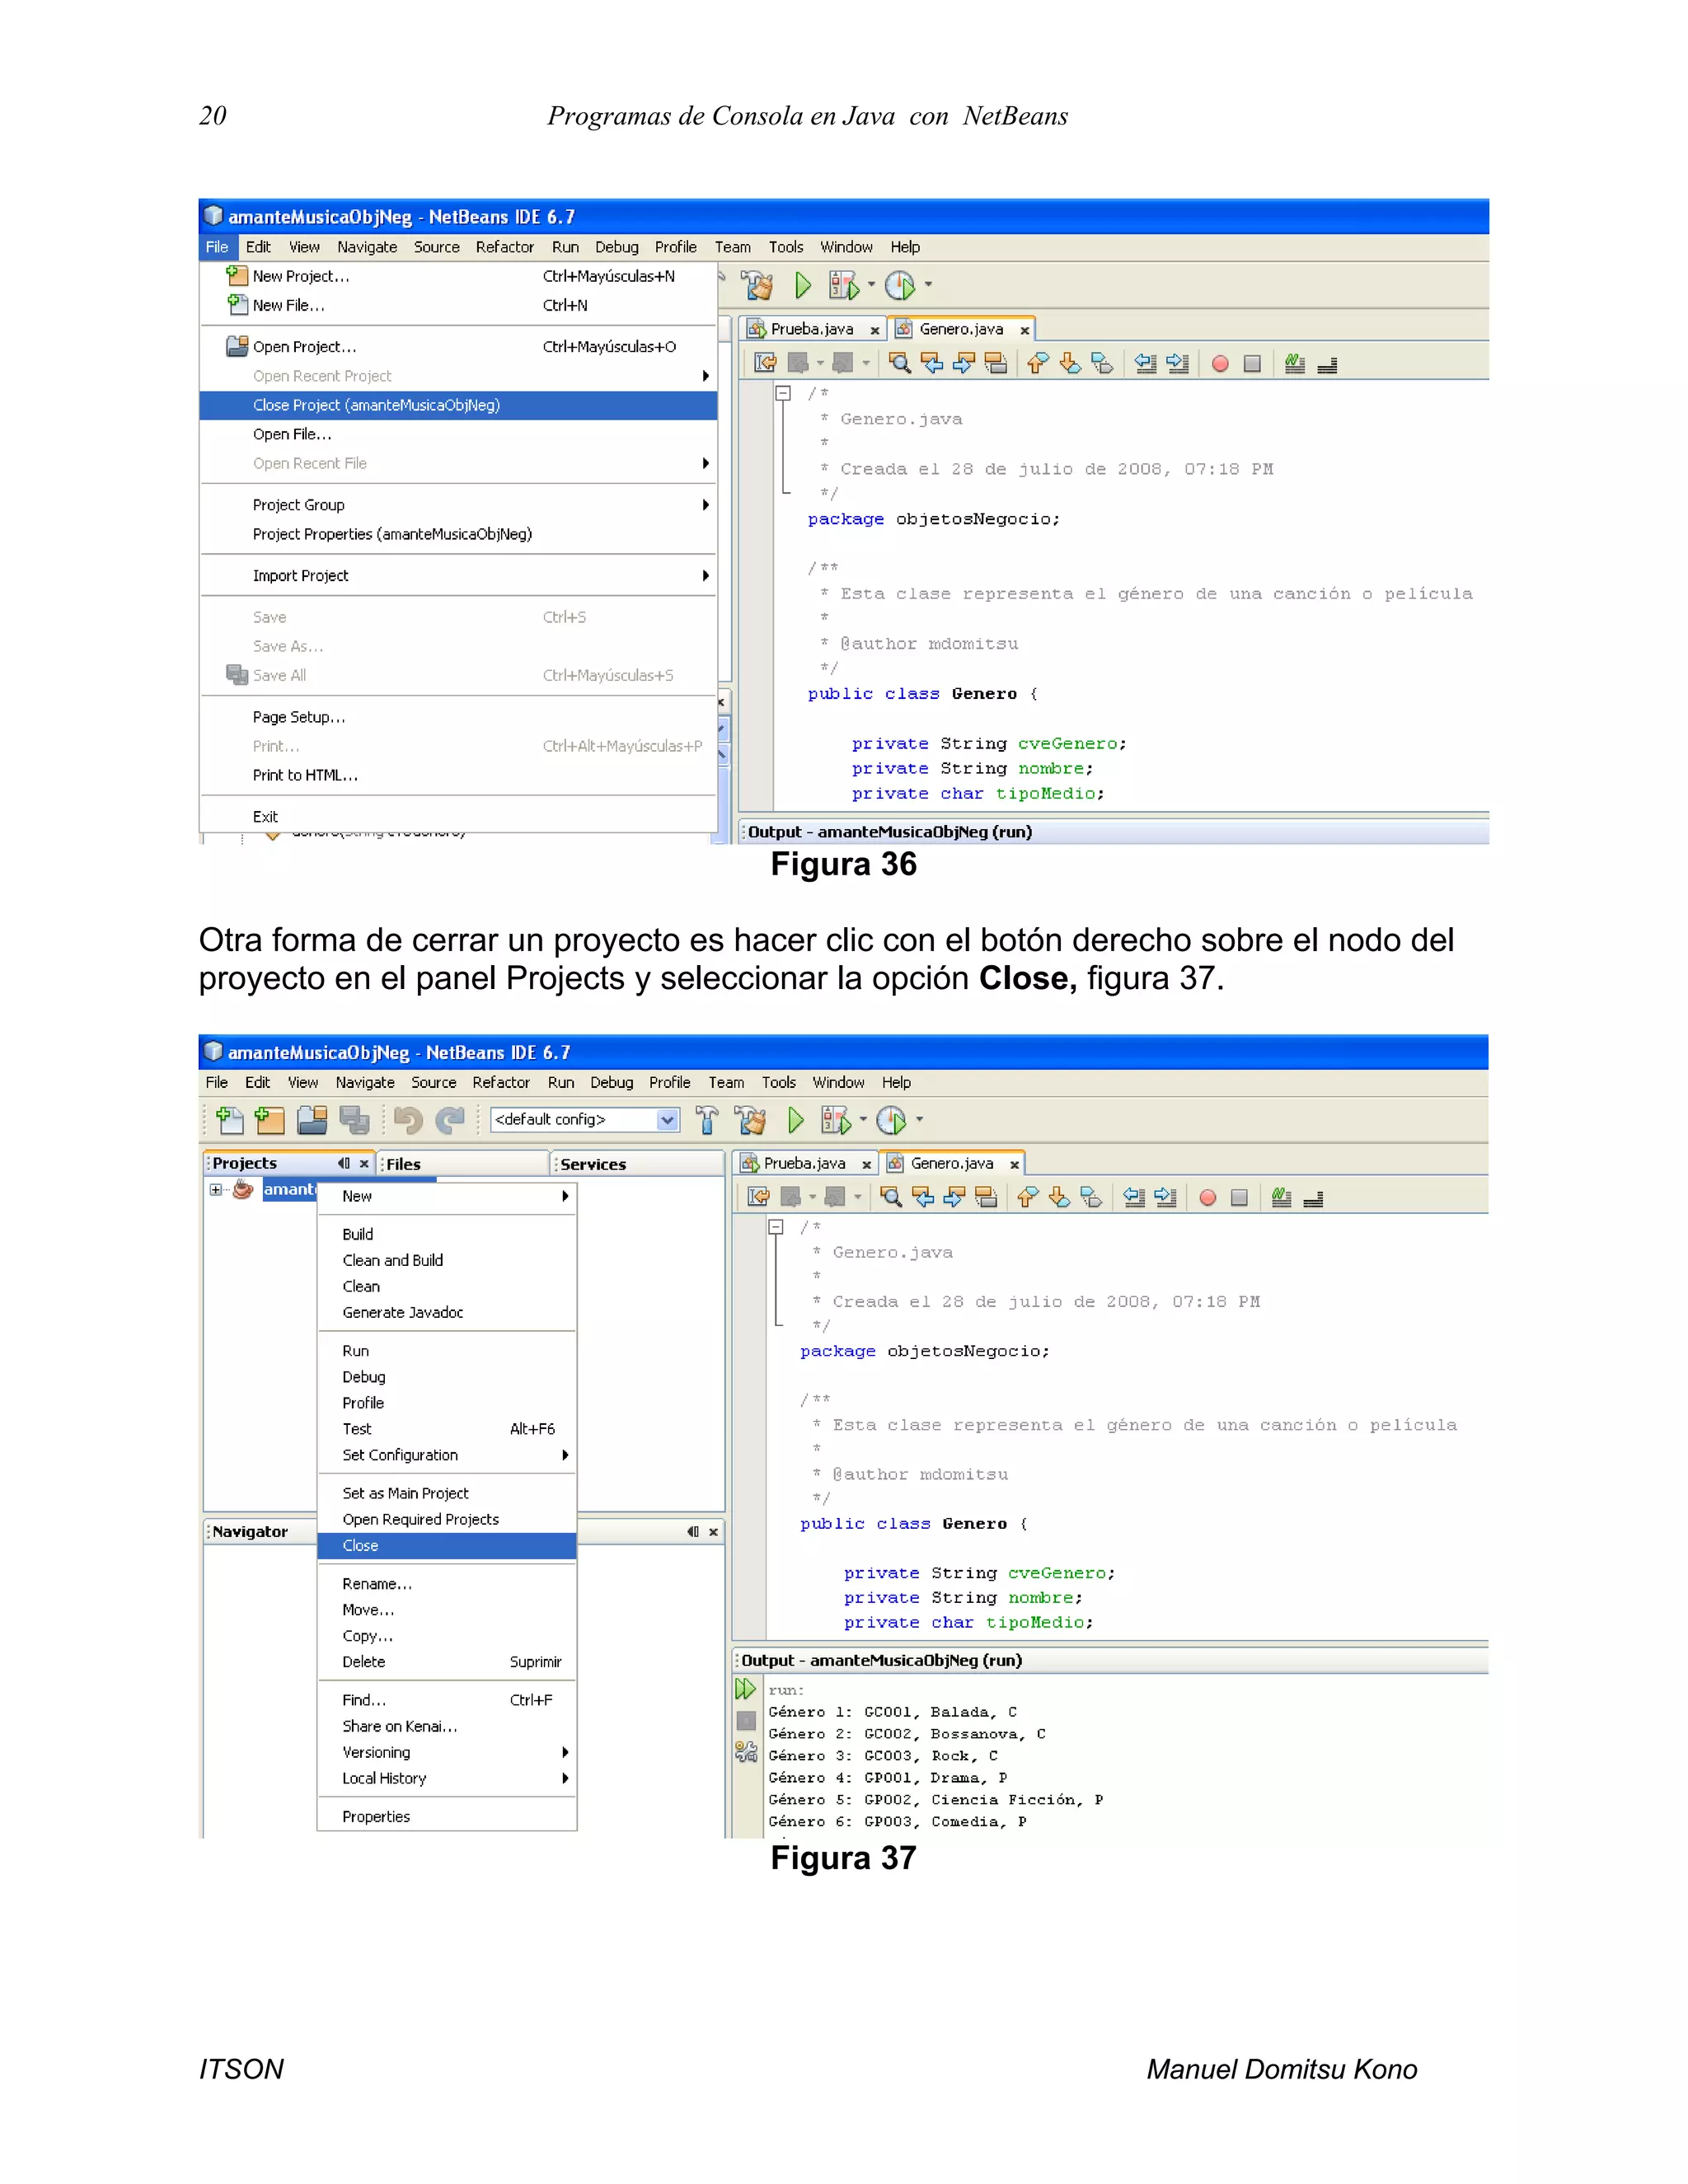Click magnifier Find Selection icon in Figura 37 editor
Screen dimensions: 1688x2184
[x=891, y=1197]
